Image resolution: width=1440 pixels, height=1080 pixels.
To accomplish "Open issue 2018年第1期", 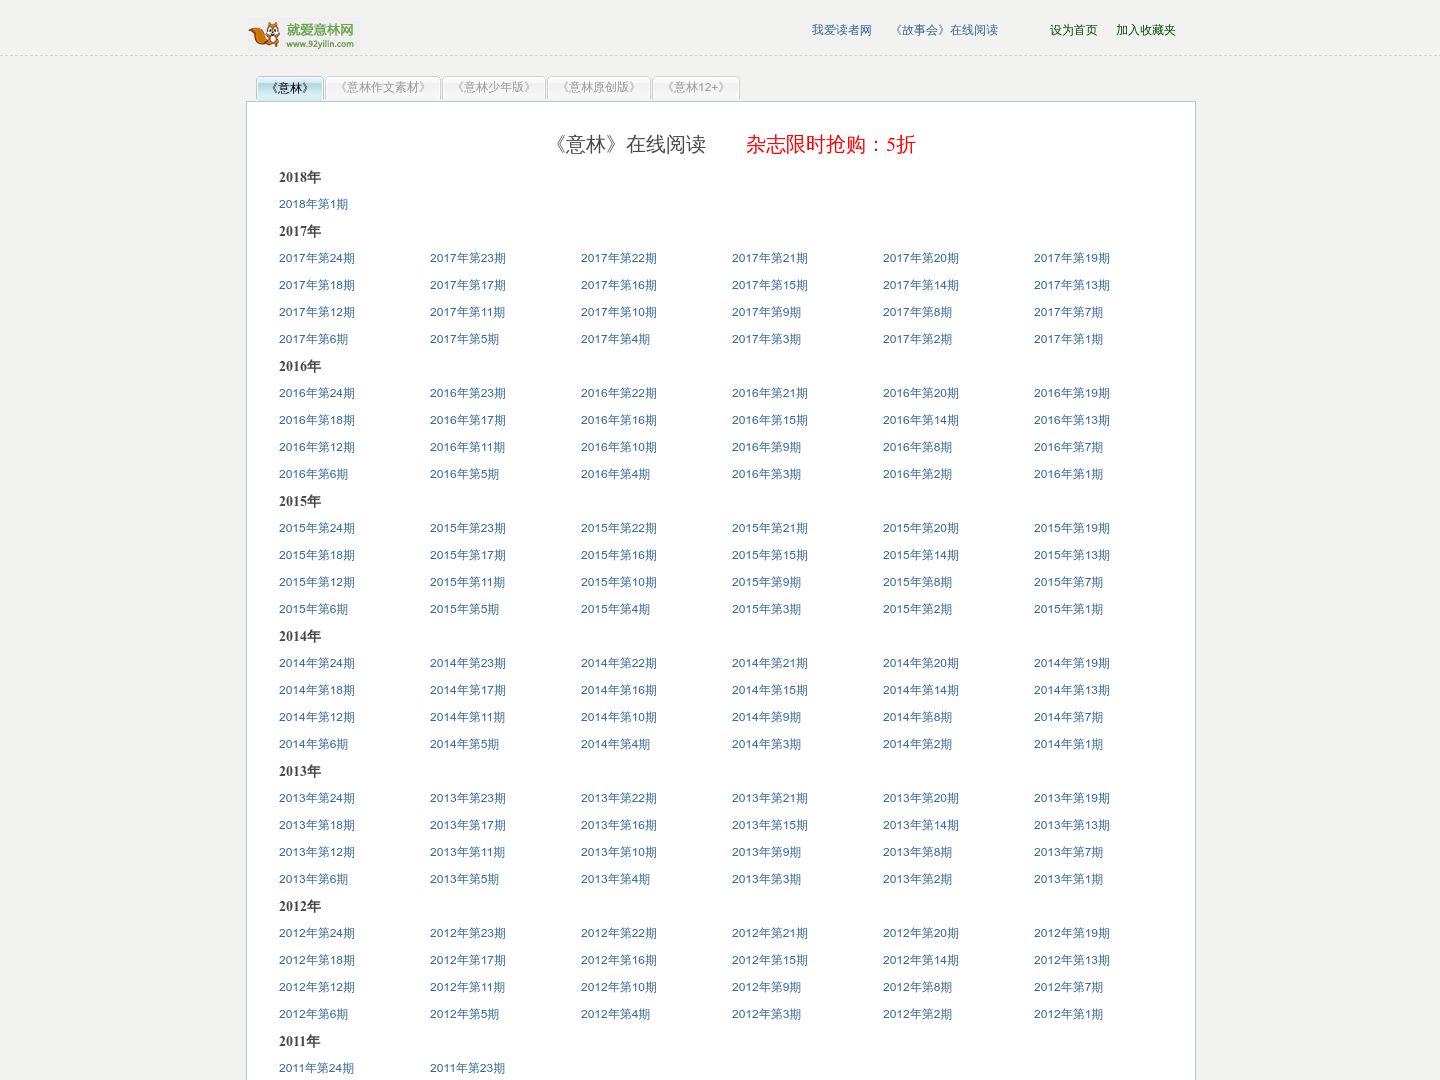I will click(x=313, y=204).
